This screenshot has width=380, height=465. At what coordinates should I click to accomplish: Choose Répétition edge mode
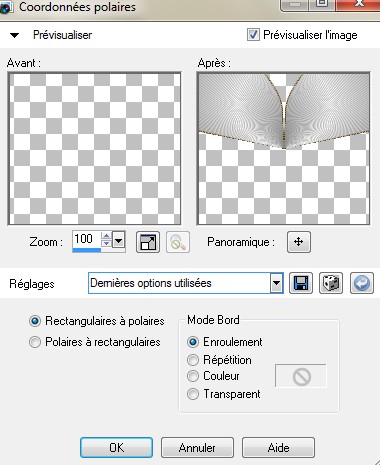click(x=193, y=360)
